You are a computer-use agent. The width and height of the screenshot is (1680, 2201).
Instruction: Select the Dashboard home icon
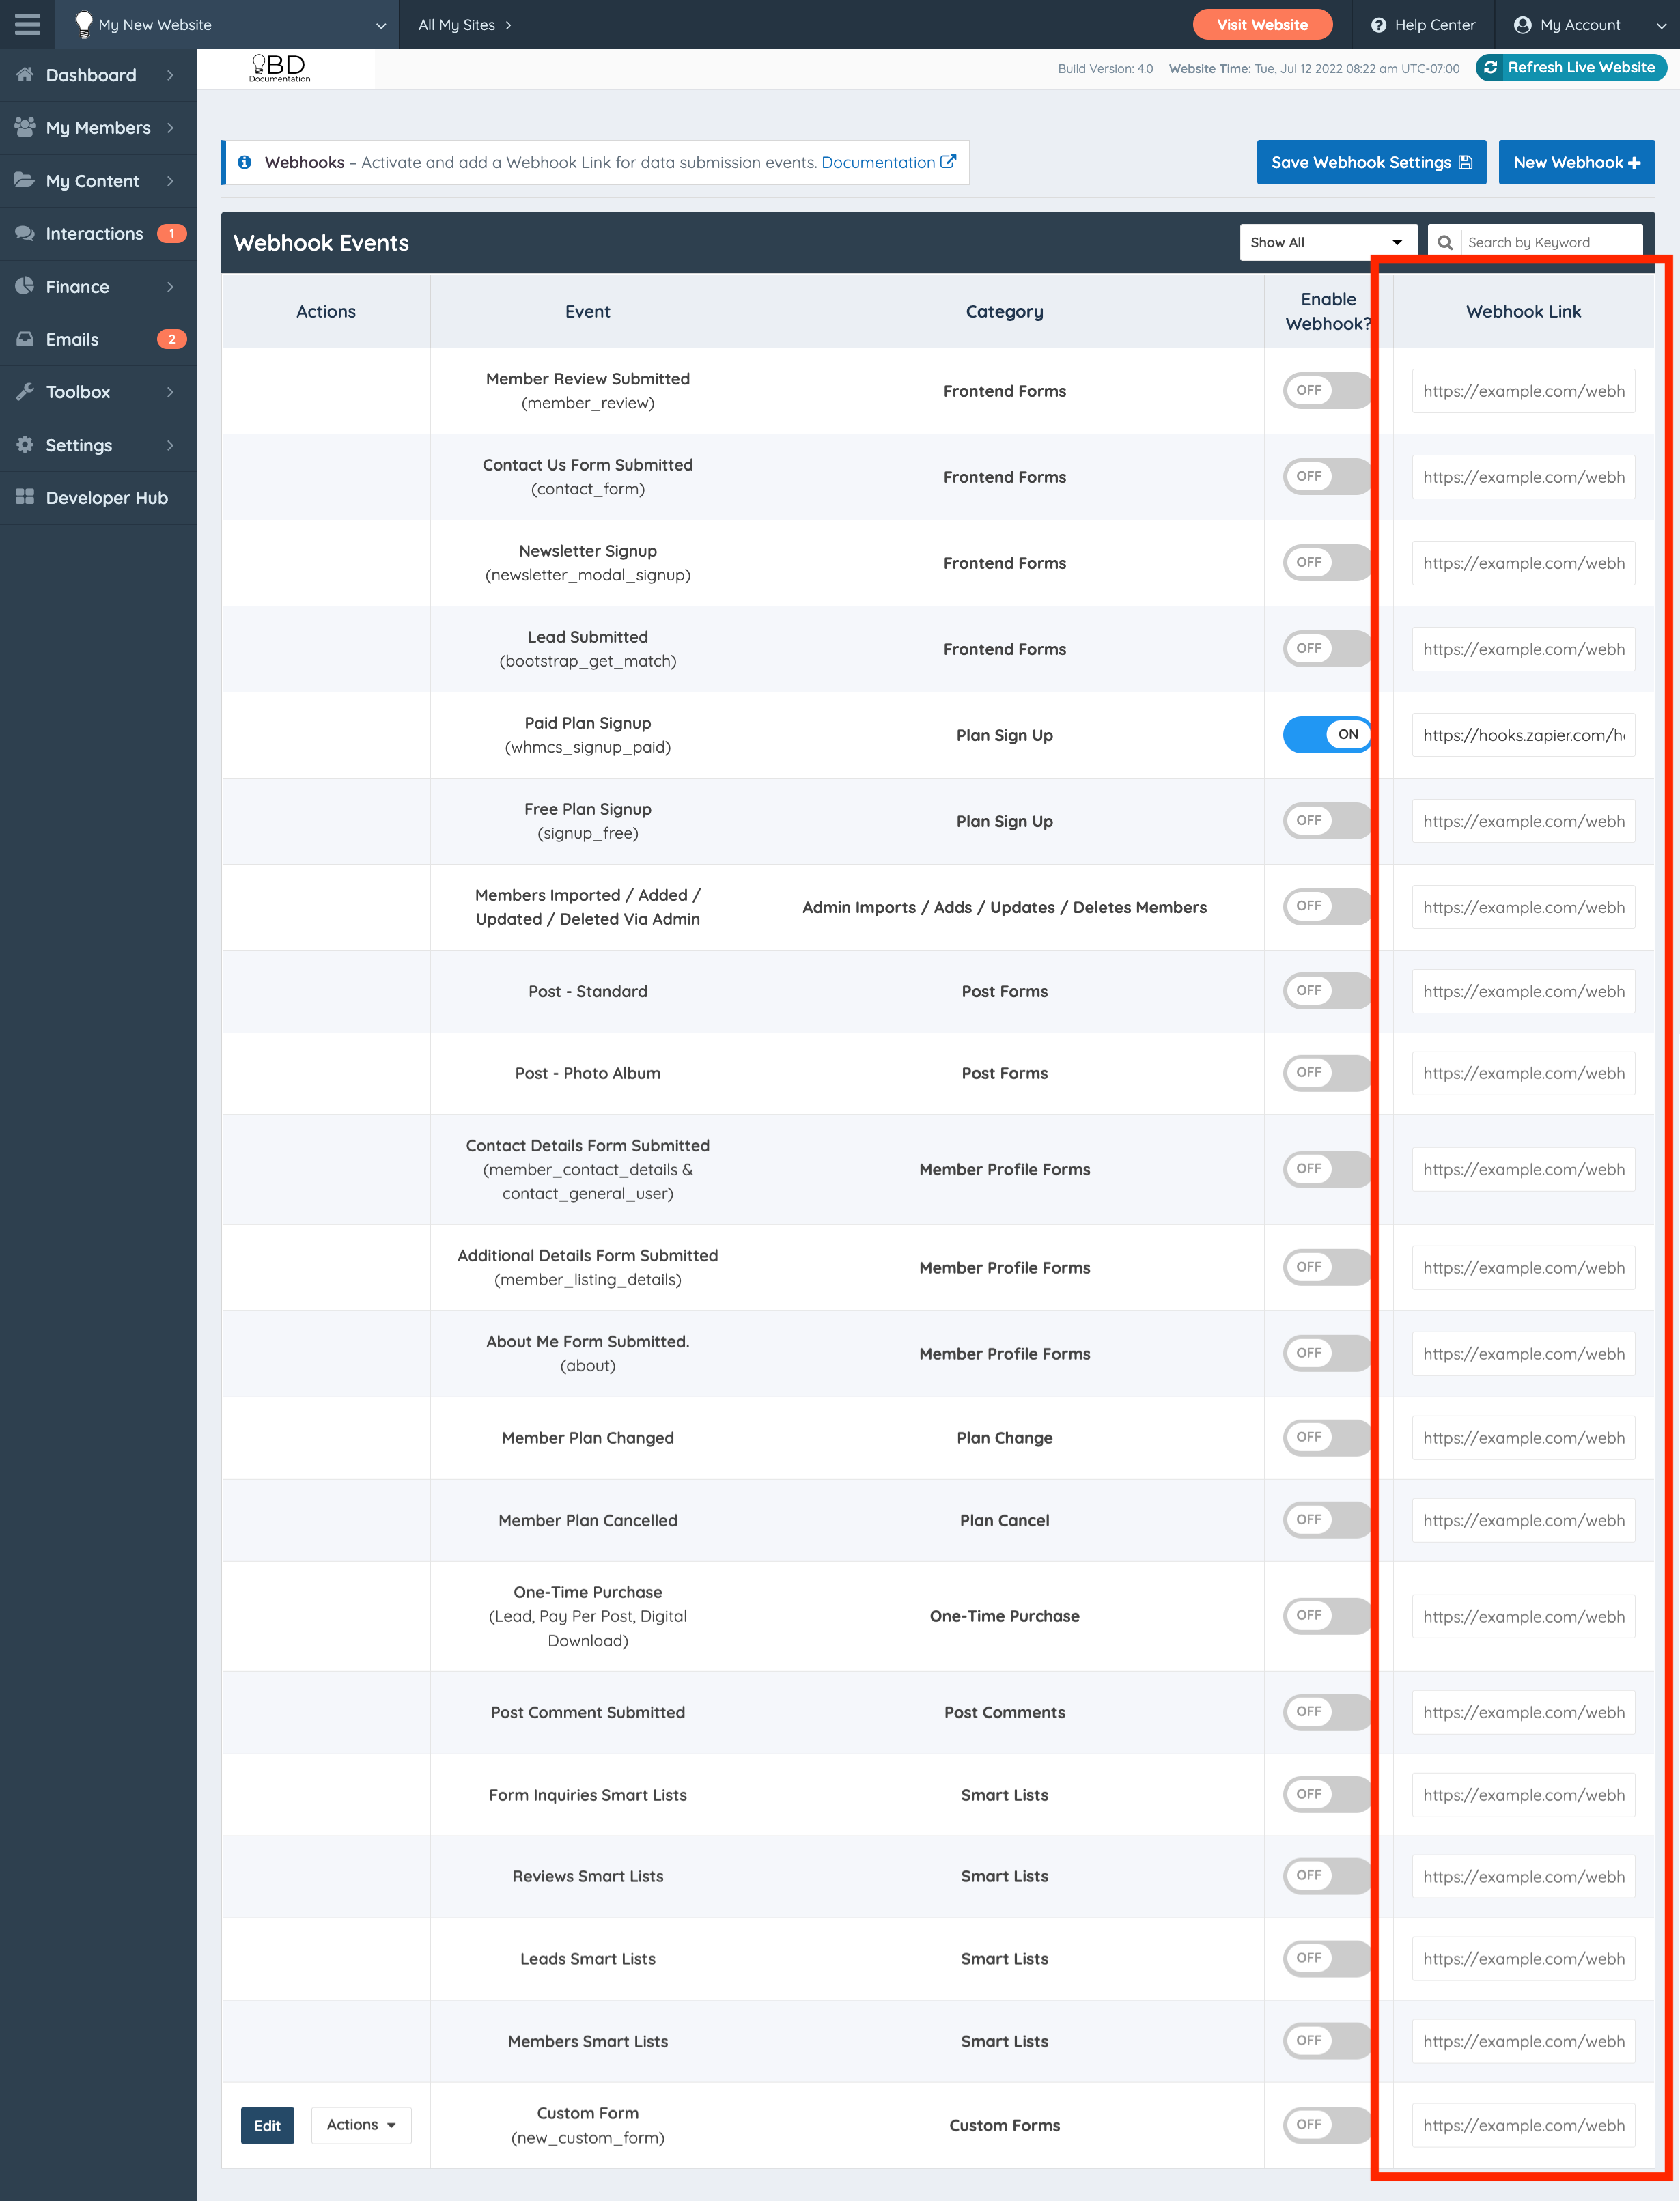pyautogui.click(x=24, y=74)
